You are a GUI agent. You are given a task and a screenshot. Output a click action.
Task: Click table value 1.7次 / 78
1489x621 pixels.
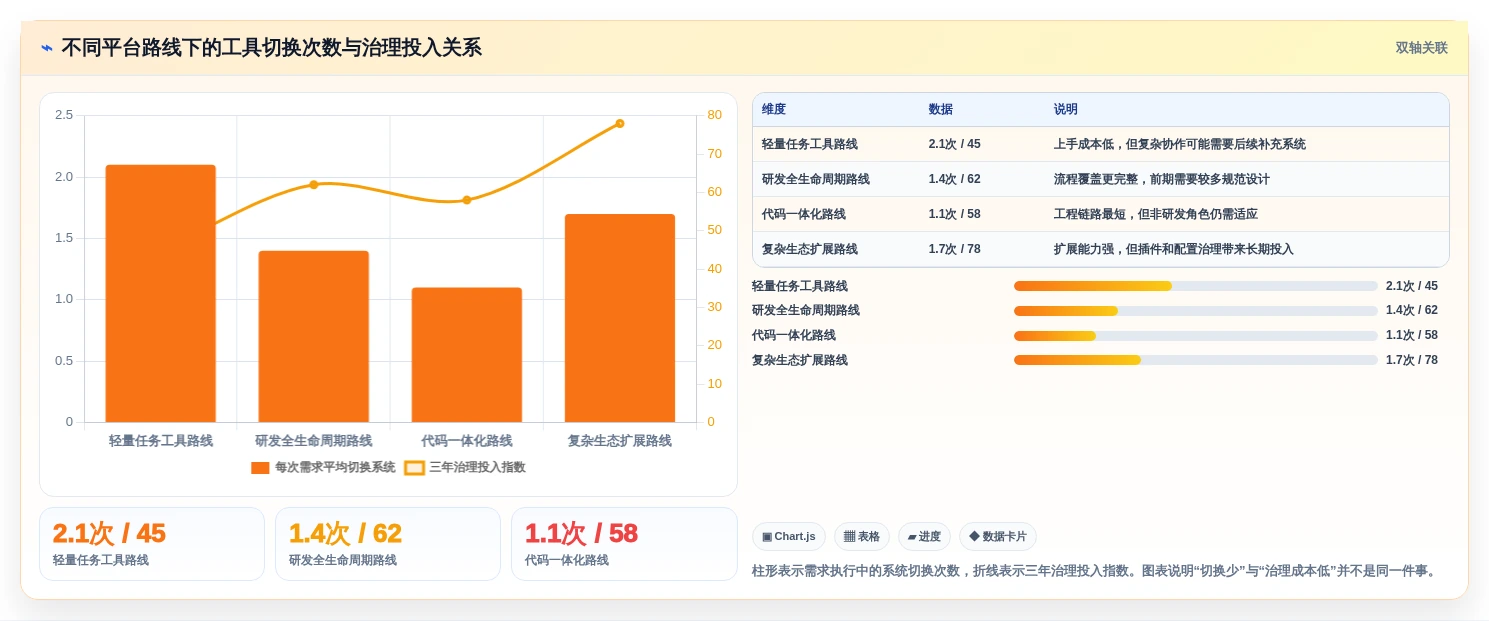954,249
